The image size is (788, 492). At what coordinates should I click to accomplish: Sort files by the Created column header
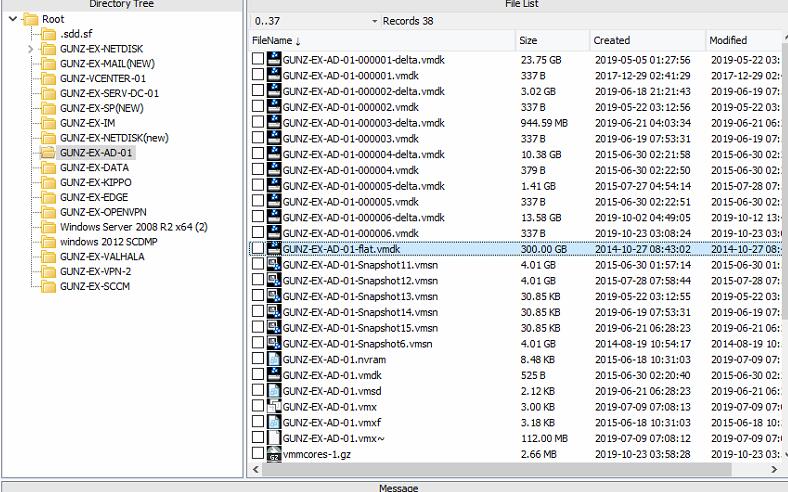(x=611, y=40)
